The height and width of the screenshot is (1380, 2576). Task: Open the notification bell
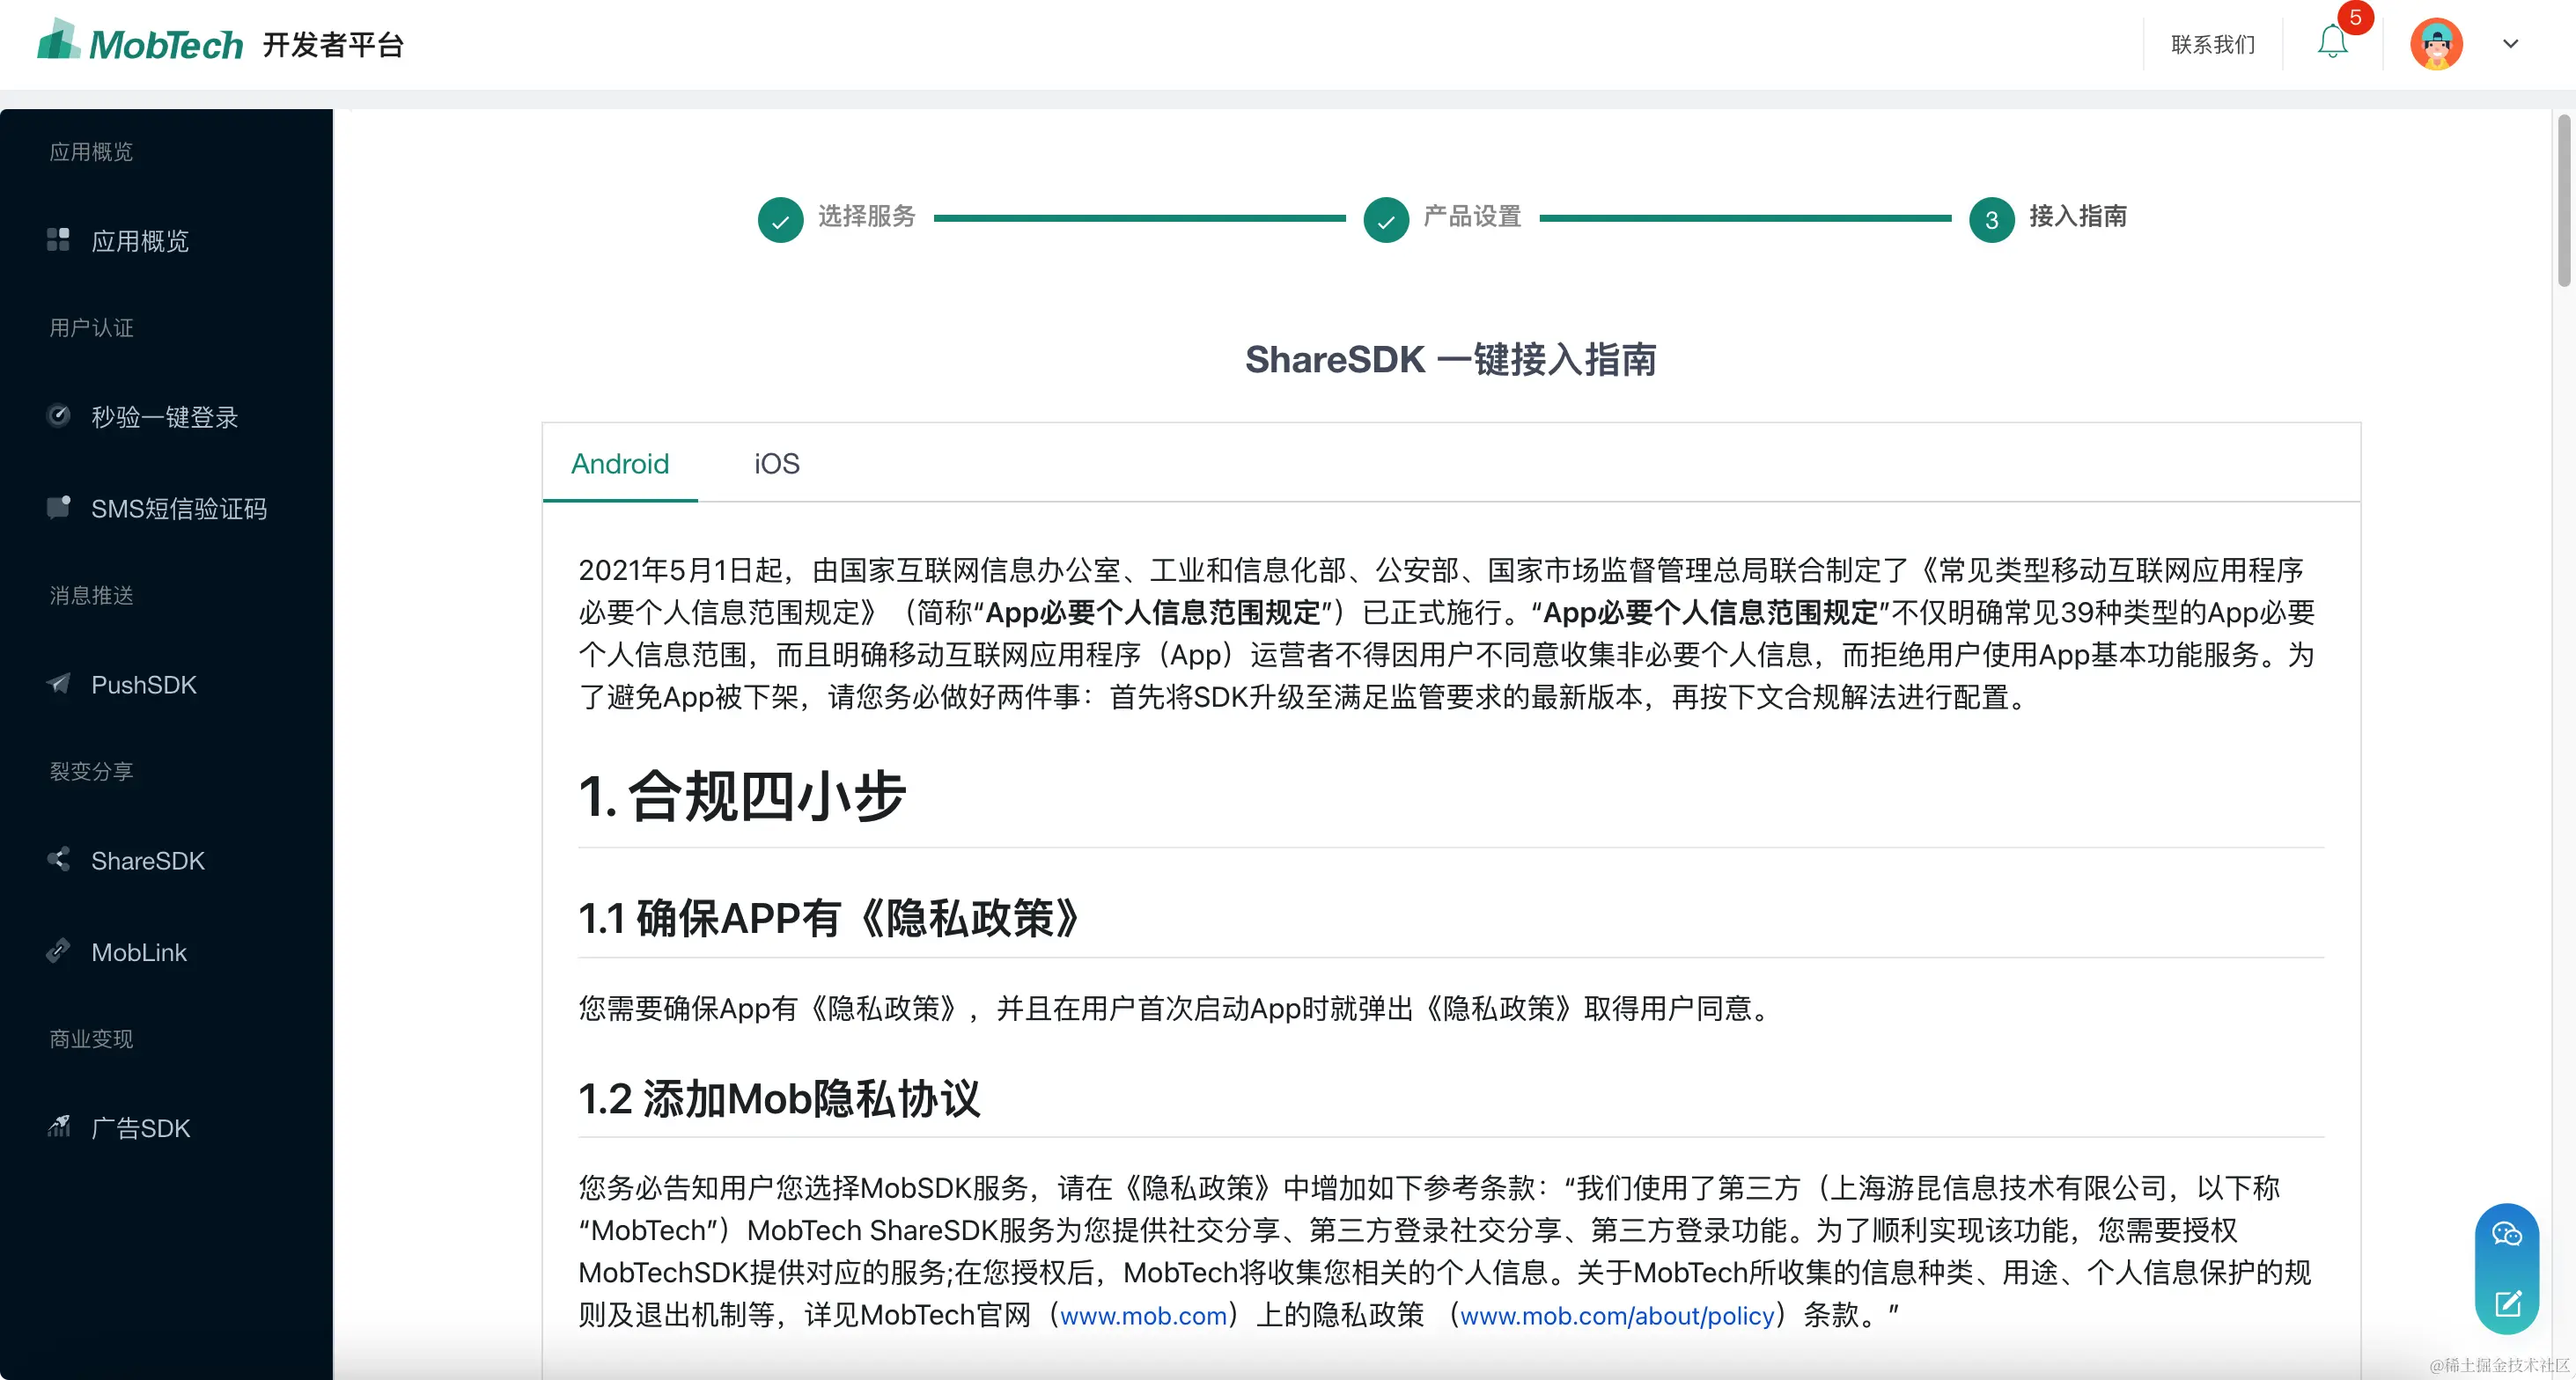pos(2332,42)
